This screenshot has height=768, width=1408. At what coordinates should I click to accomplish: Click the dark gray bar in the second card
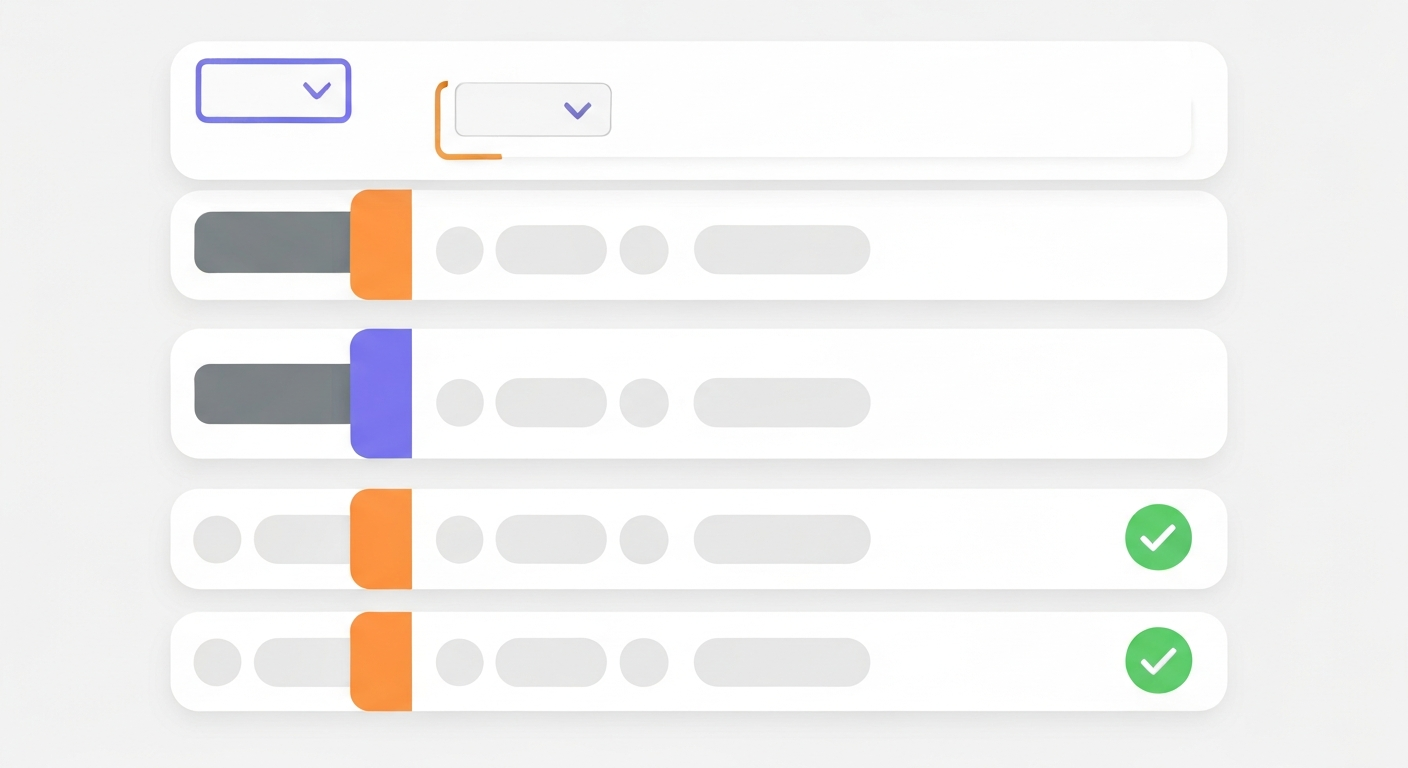(x=272, y=243)
